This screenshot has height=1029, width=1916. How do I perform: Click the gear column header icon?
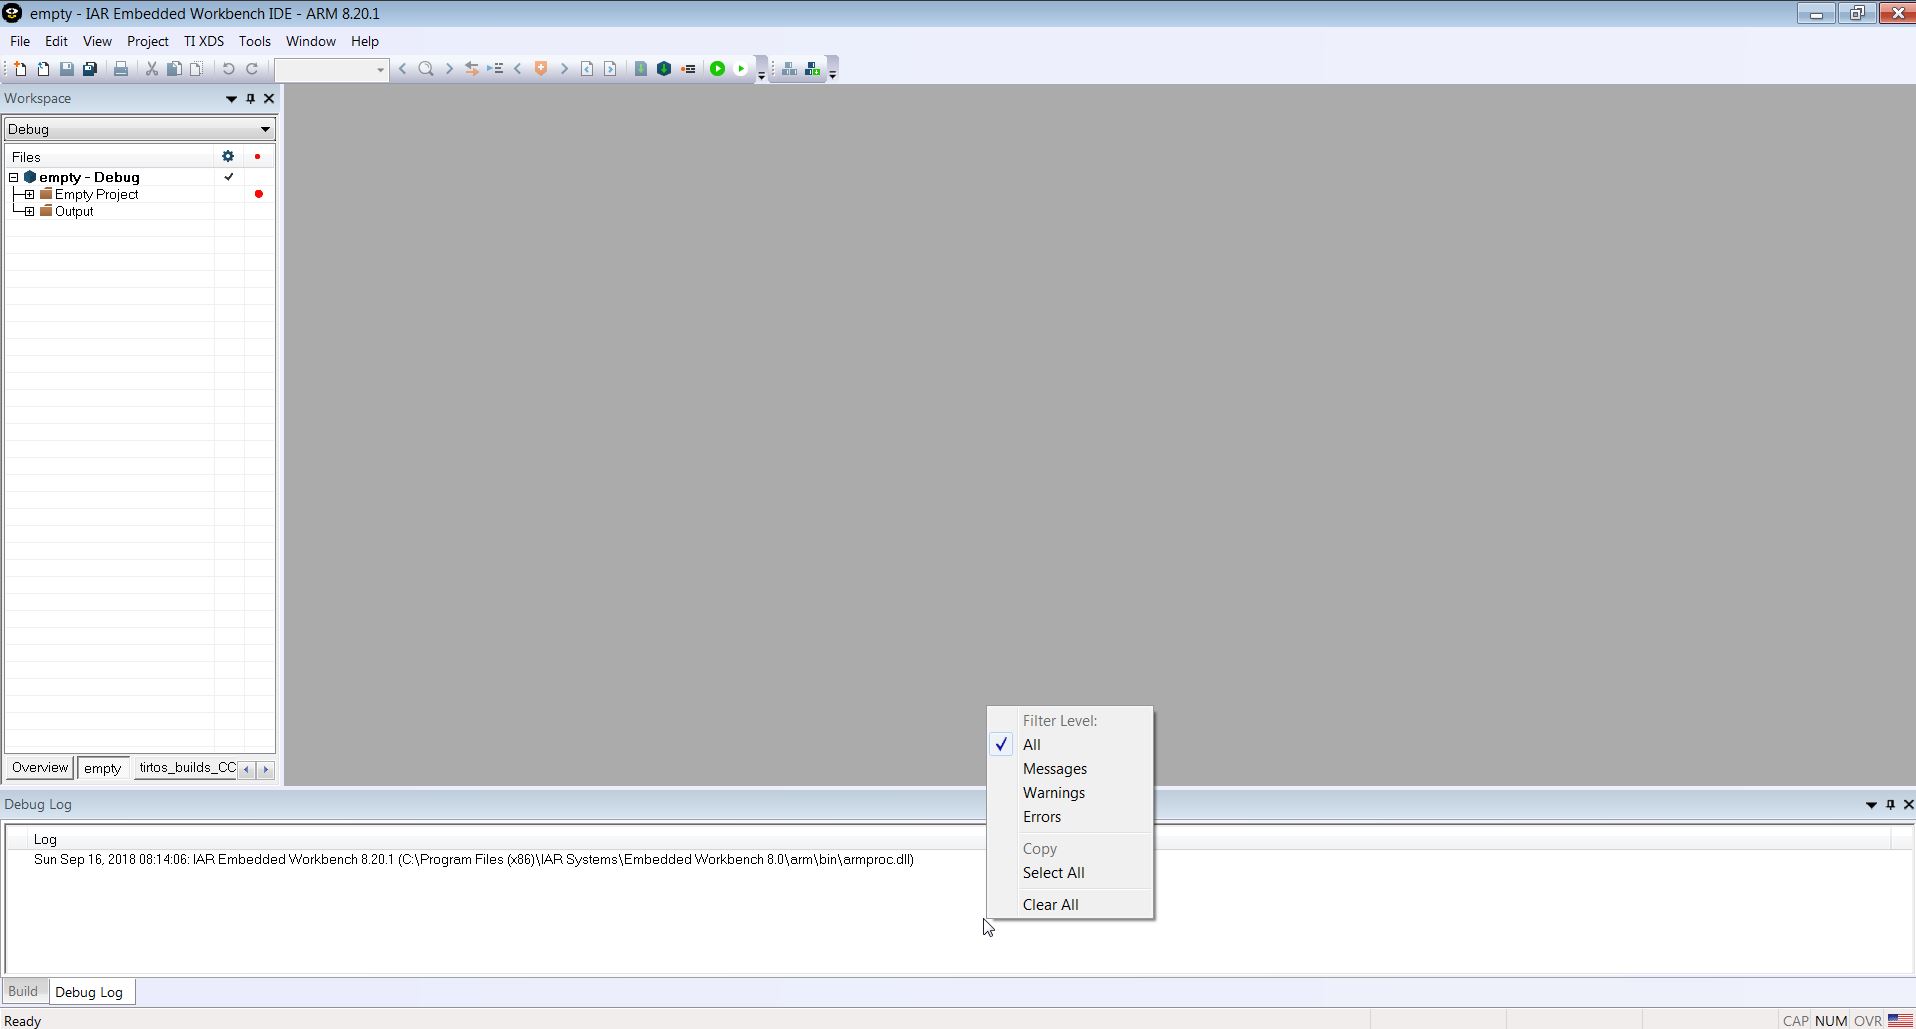tap(228, 157)
